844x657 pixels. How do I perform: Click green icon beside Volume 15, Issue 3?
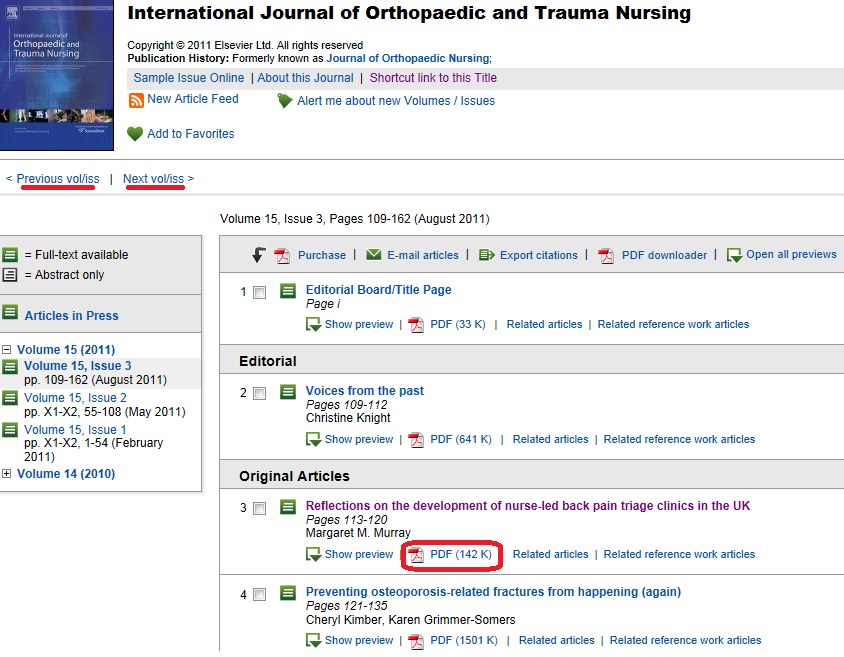point(10,367)
